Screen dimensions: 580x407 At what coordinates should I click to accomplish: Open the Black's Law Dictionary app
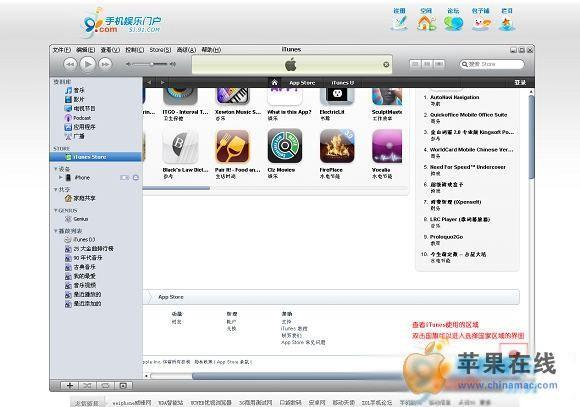click(x=180, y=147)
